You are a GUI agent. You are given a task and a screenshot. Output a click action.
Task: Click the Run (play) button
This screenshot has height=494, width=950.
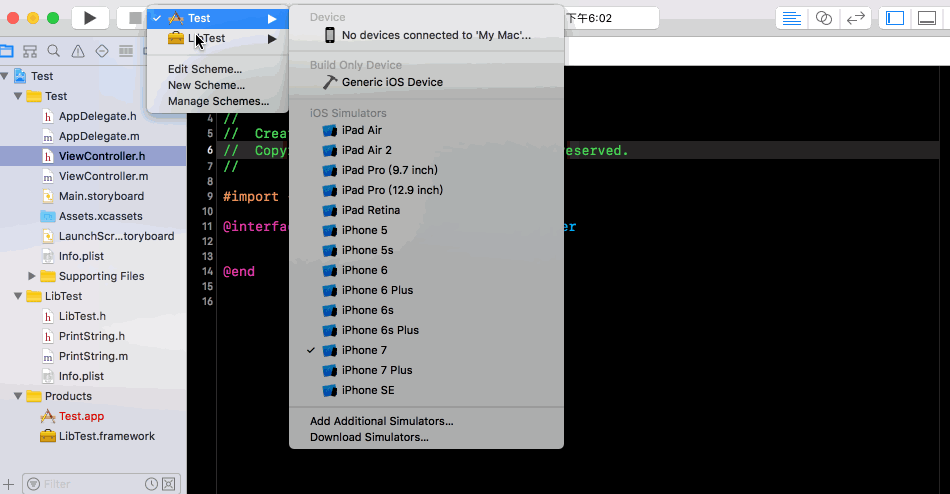[90, 18]
